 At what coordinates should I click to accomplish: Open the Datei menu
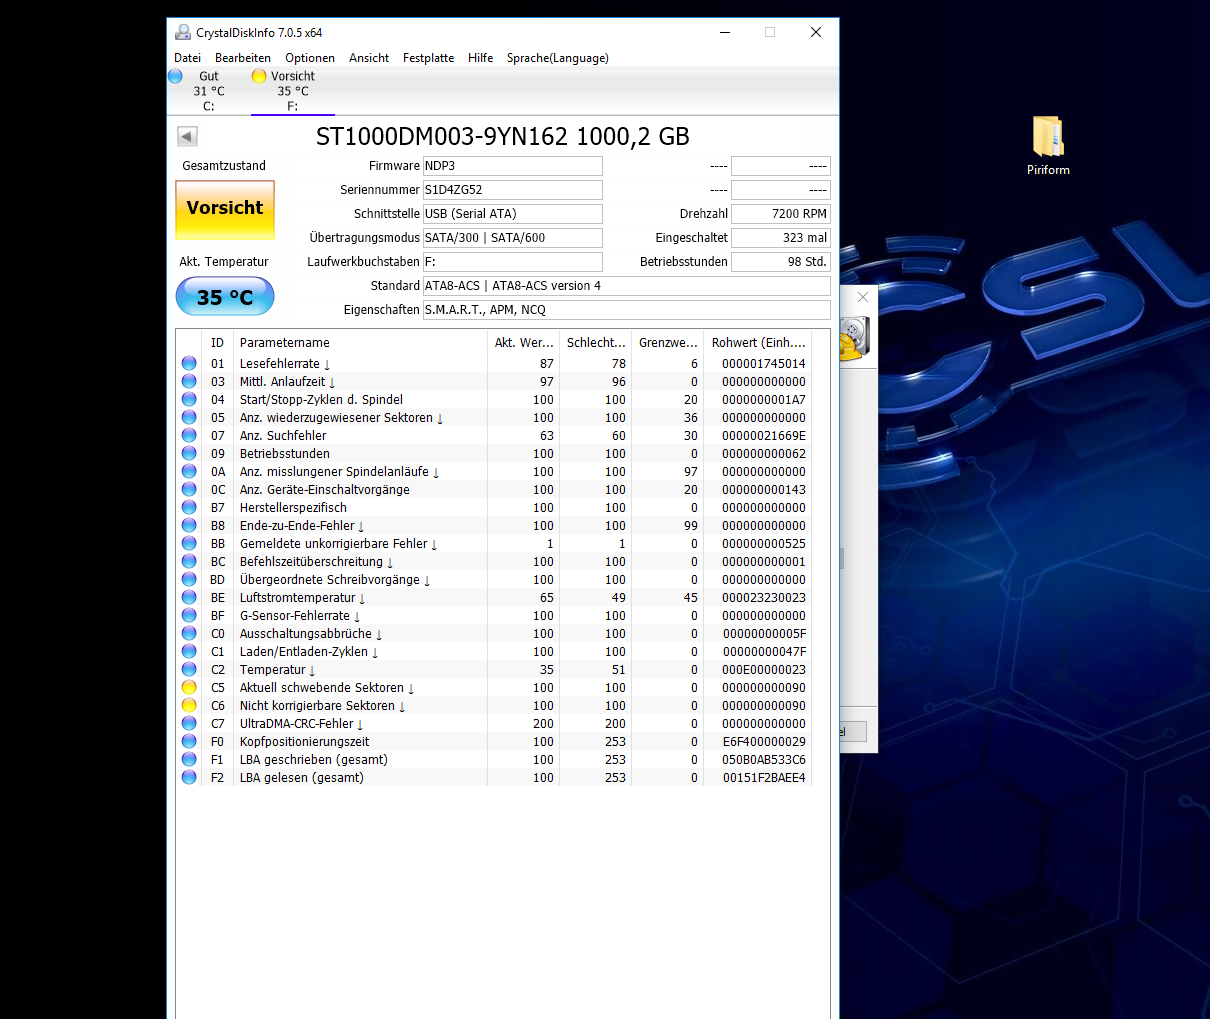coord(187,58)
